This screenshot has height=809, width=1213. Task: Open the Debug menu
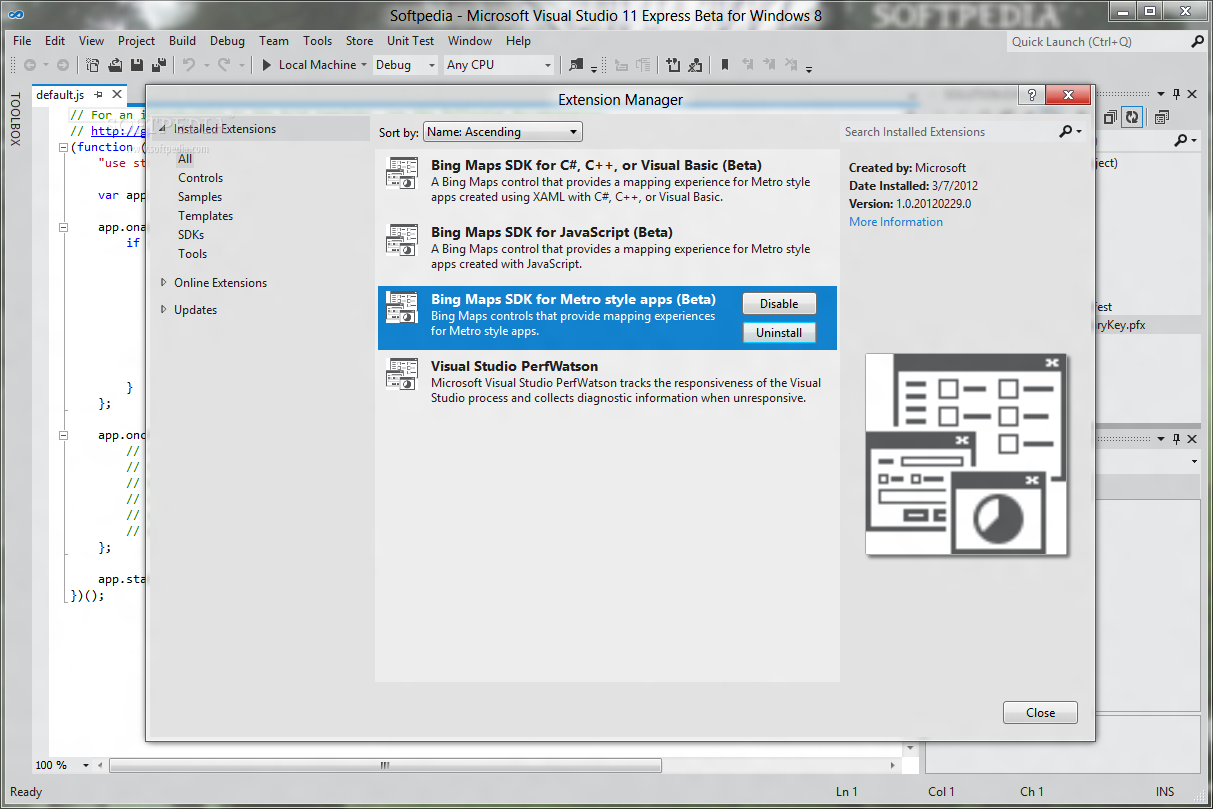227,41
